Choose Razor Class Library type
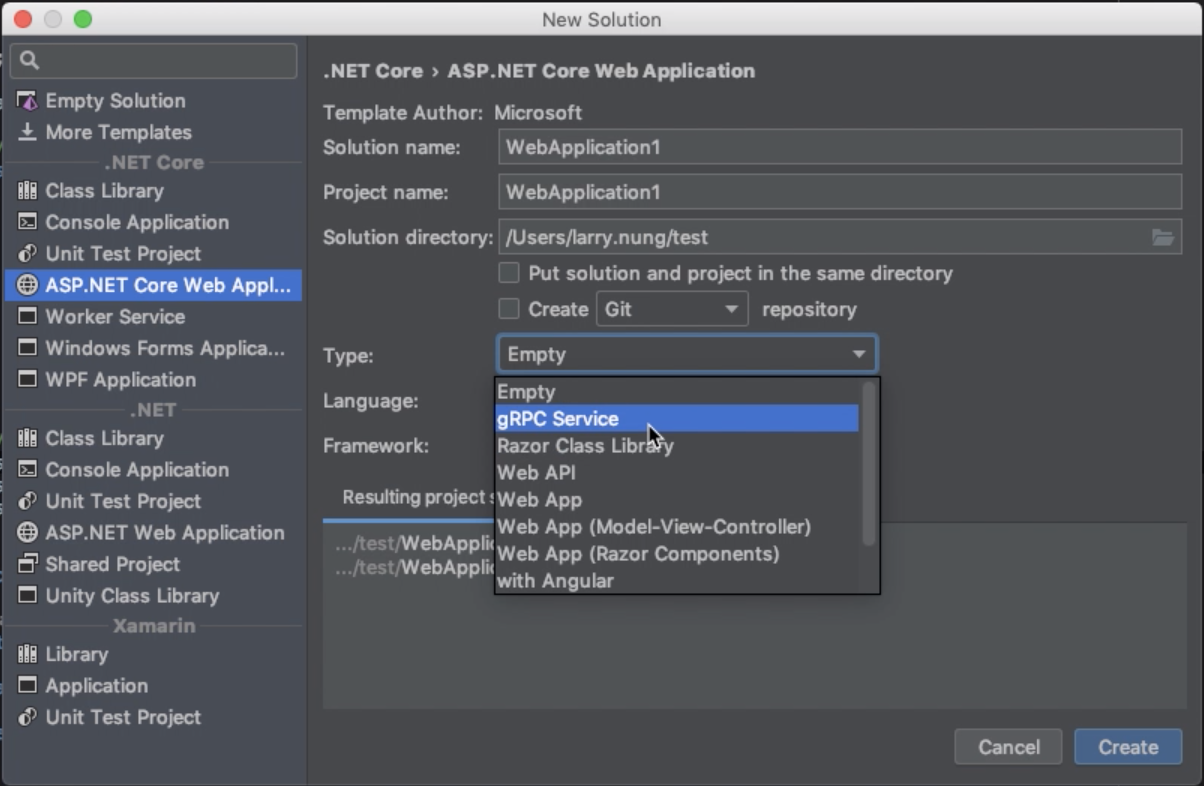The width and height of the screenshot is (1204, 786). [x=677, y=446]
